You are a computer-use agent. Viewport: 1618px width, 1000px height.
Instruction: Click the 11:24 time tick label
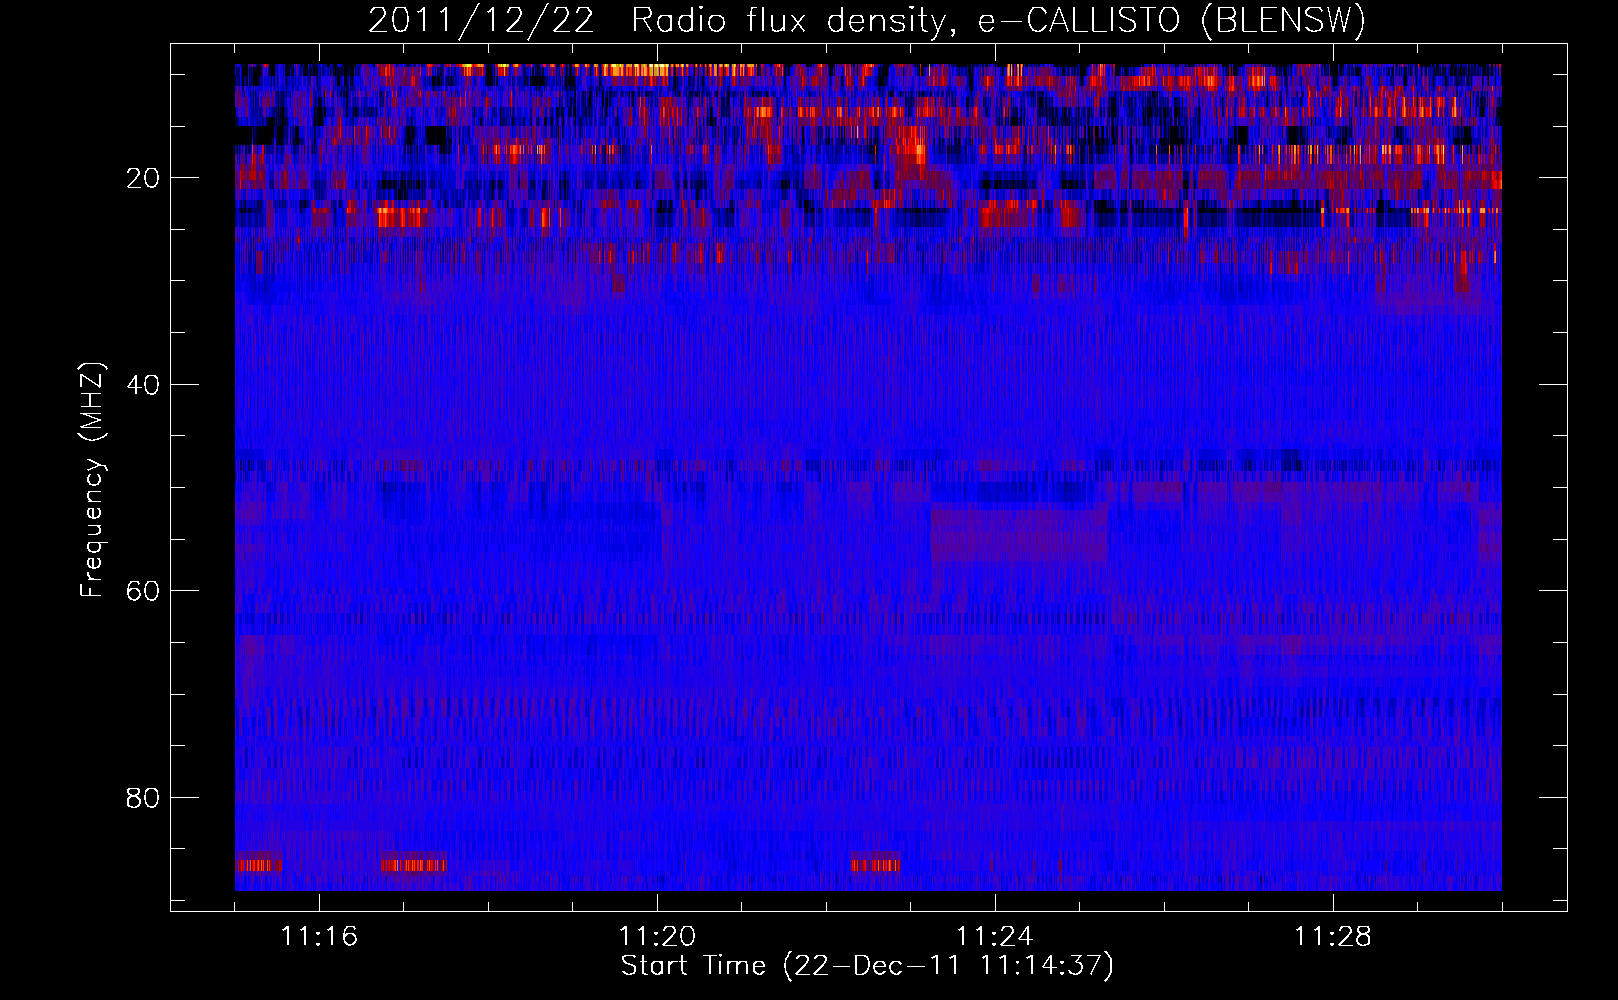pyautogui.click(x=995, y=937)
